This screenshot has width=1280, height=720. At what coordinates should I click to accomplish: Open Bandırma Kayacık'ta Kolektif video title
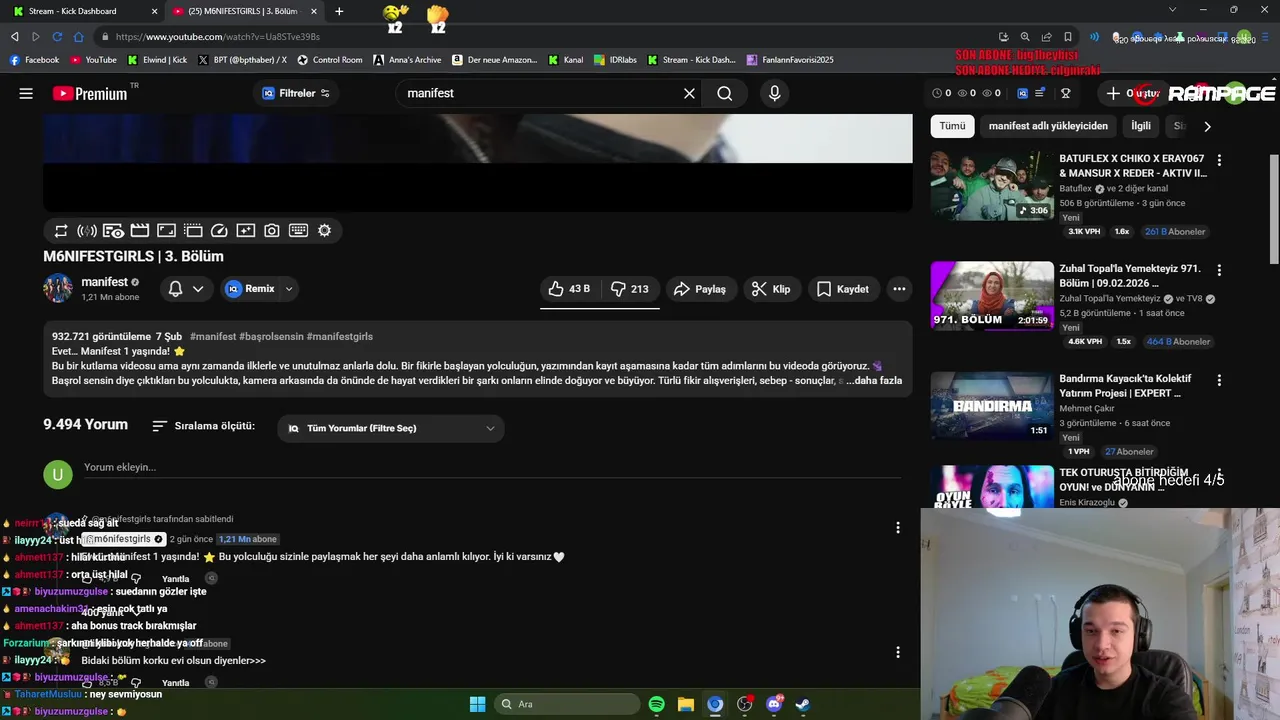click(x=1125, y=386)
